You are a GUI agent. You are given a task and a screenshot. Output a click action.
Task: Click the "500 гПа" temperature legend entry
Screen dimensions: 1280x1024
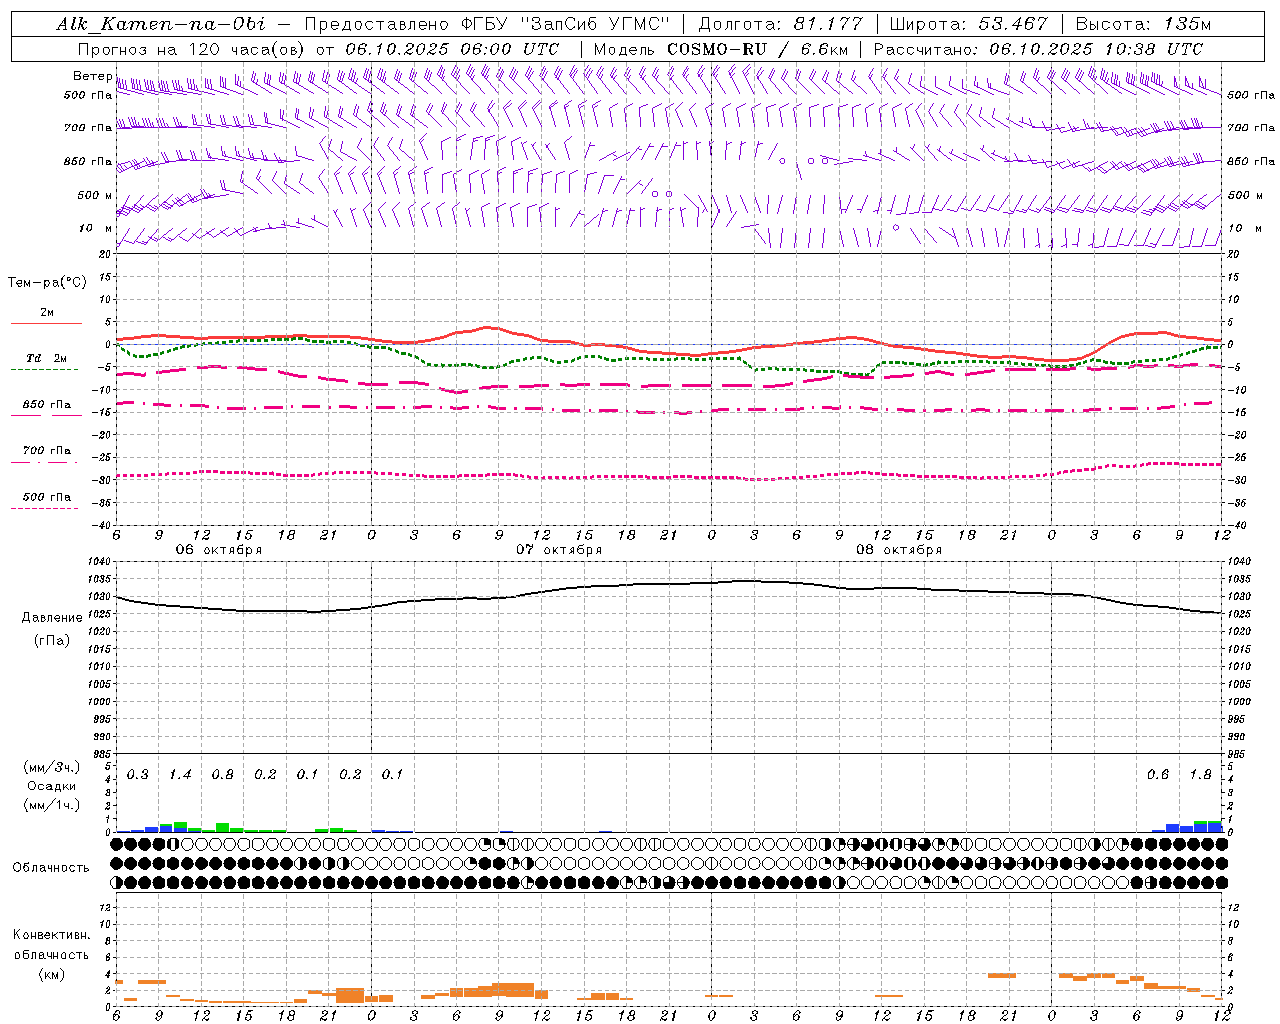[47, 497]
